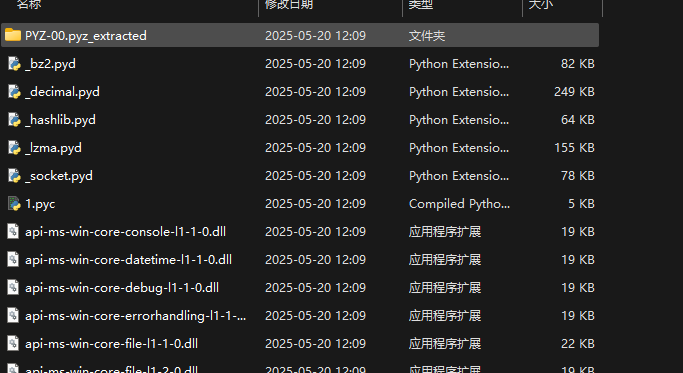Click the api-ms-win-core-datetime DLL icon
Viewport: 683px width, 373px height.
tap(13, 260)
